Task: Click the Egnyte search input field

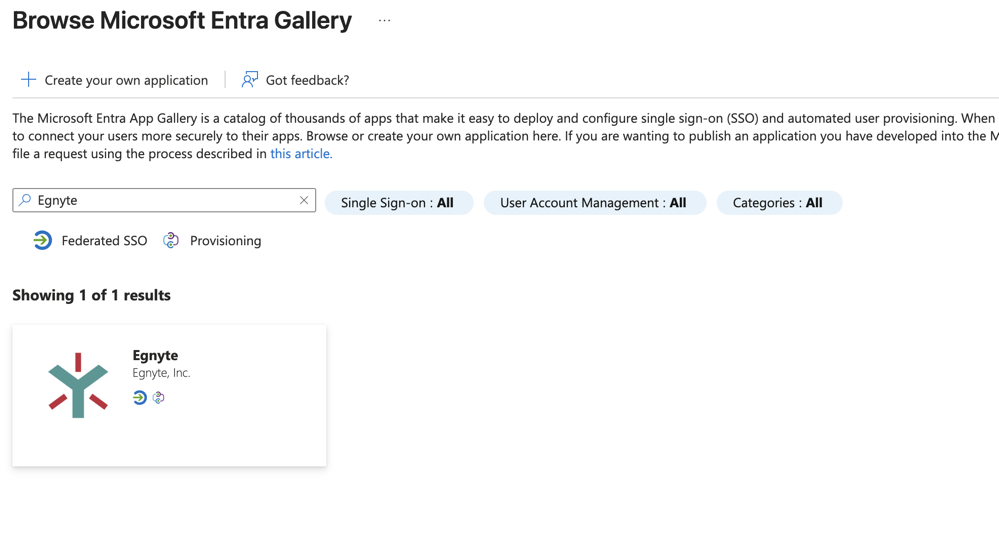Action: [164, 200]
